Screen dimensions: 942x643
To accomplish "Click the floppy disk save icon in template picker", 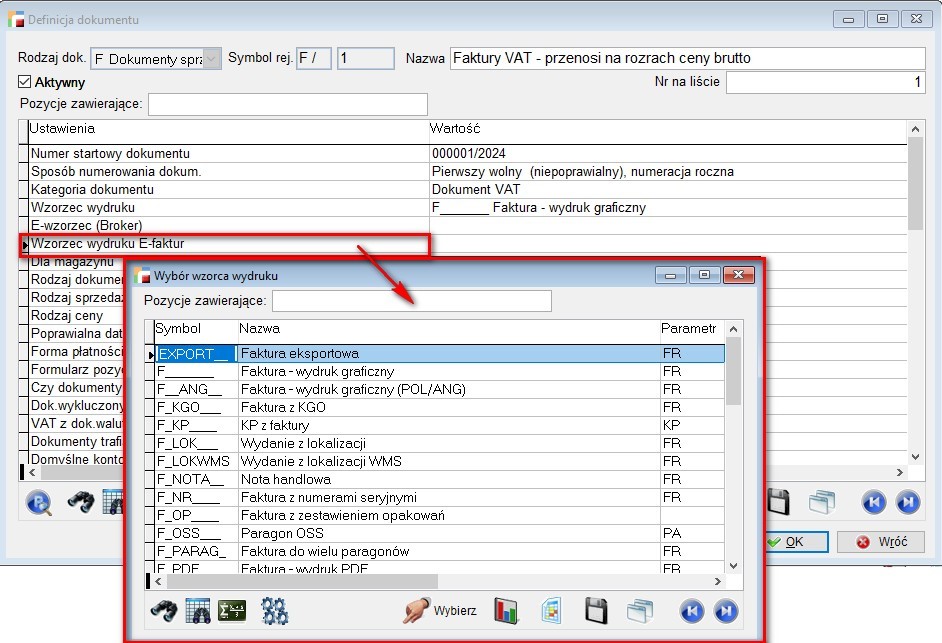I will pos(596,609).
